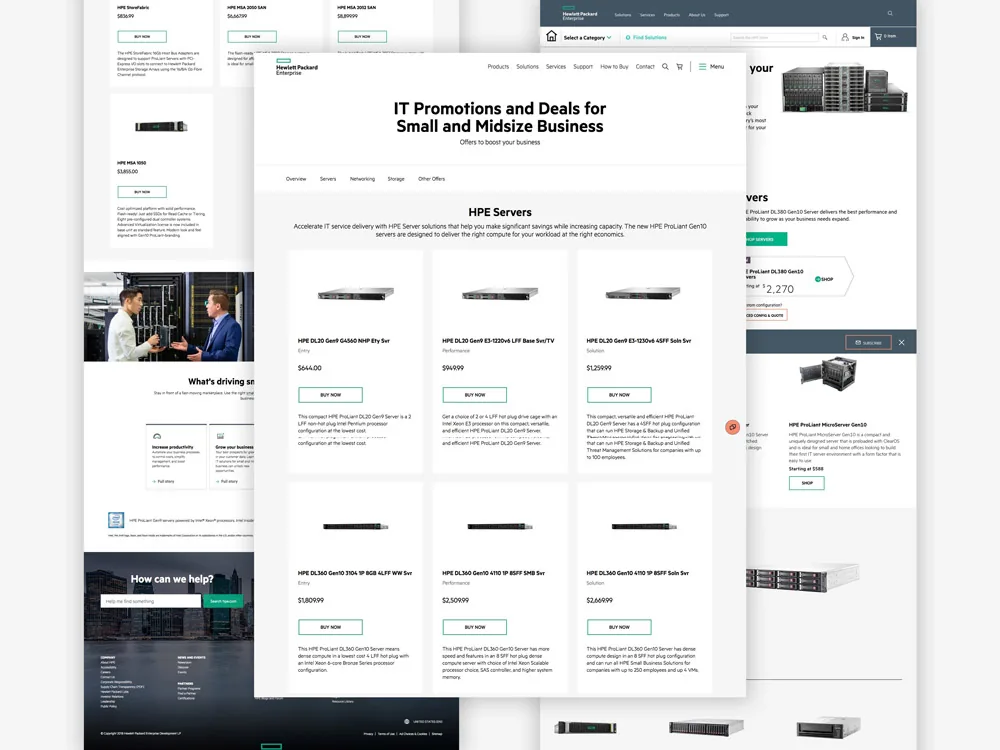Click the Sign In text on the right page
1000x750 pixels.
[x=858, y=38]
